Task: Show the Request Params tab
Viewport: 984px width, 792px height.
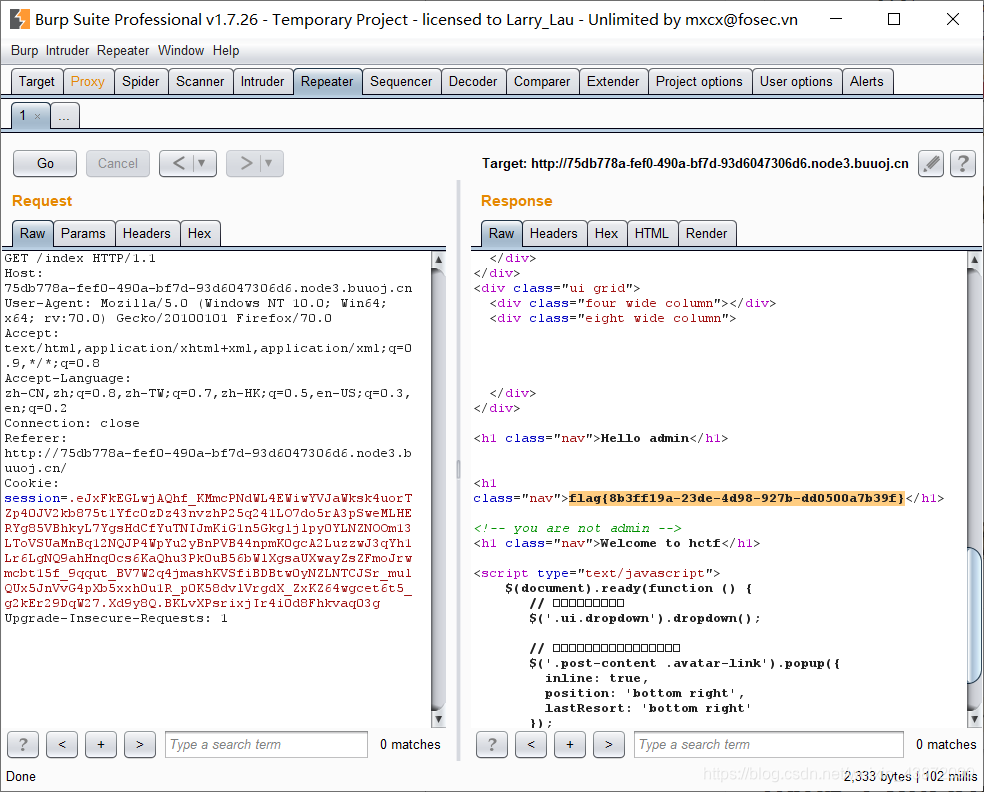Action: click(83, 233)
